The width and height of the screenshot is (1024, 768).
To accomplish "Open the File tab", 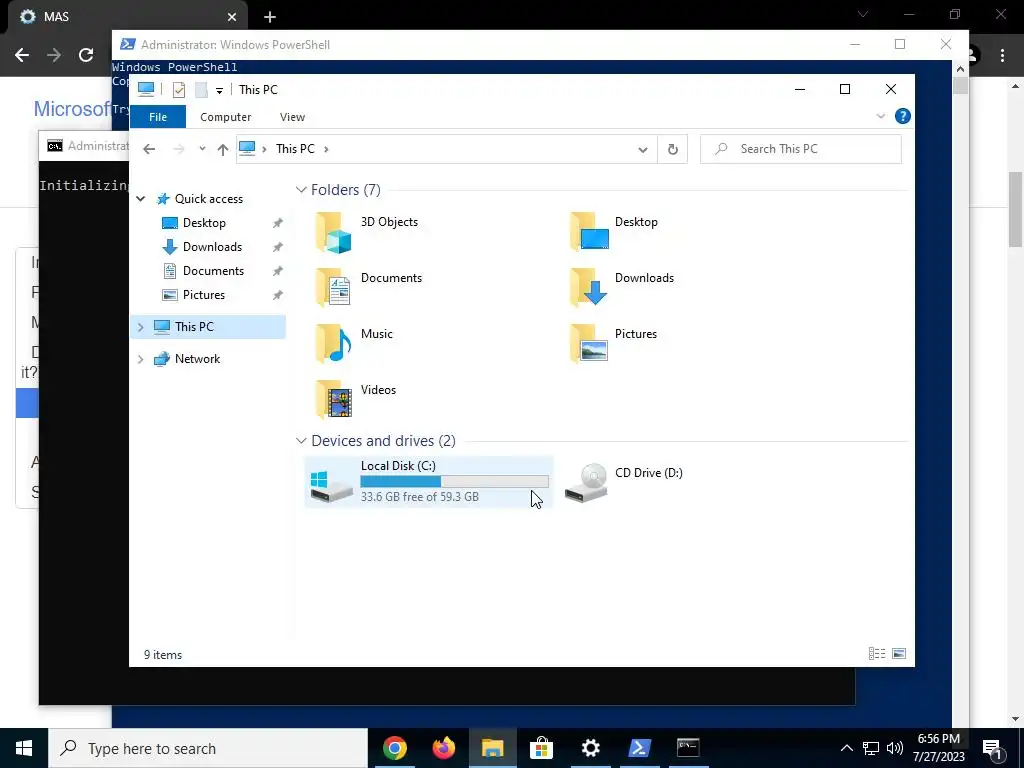I will pos(158,117).
